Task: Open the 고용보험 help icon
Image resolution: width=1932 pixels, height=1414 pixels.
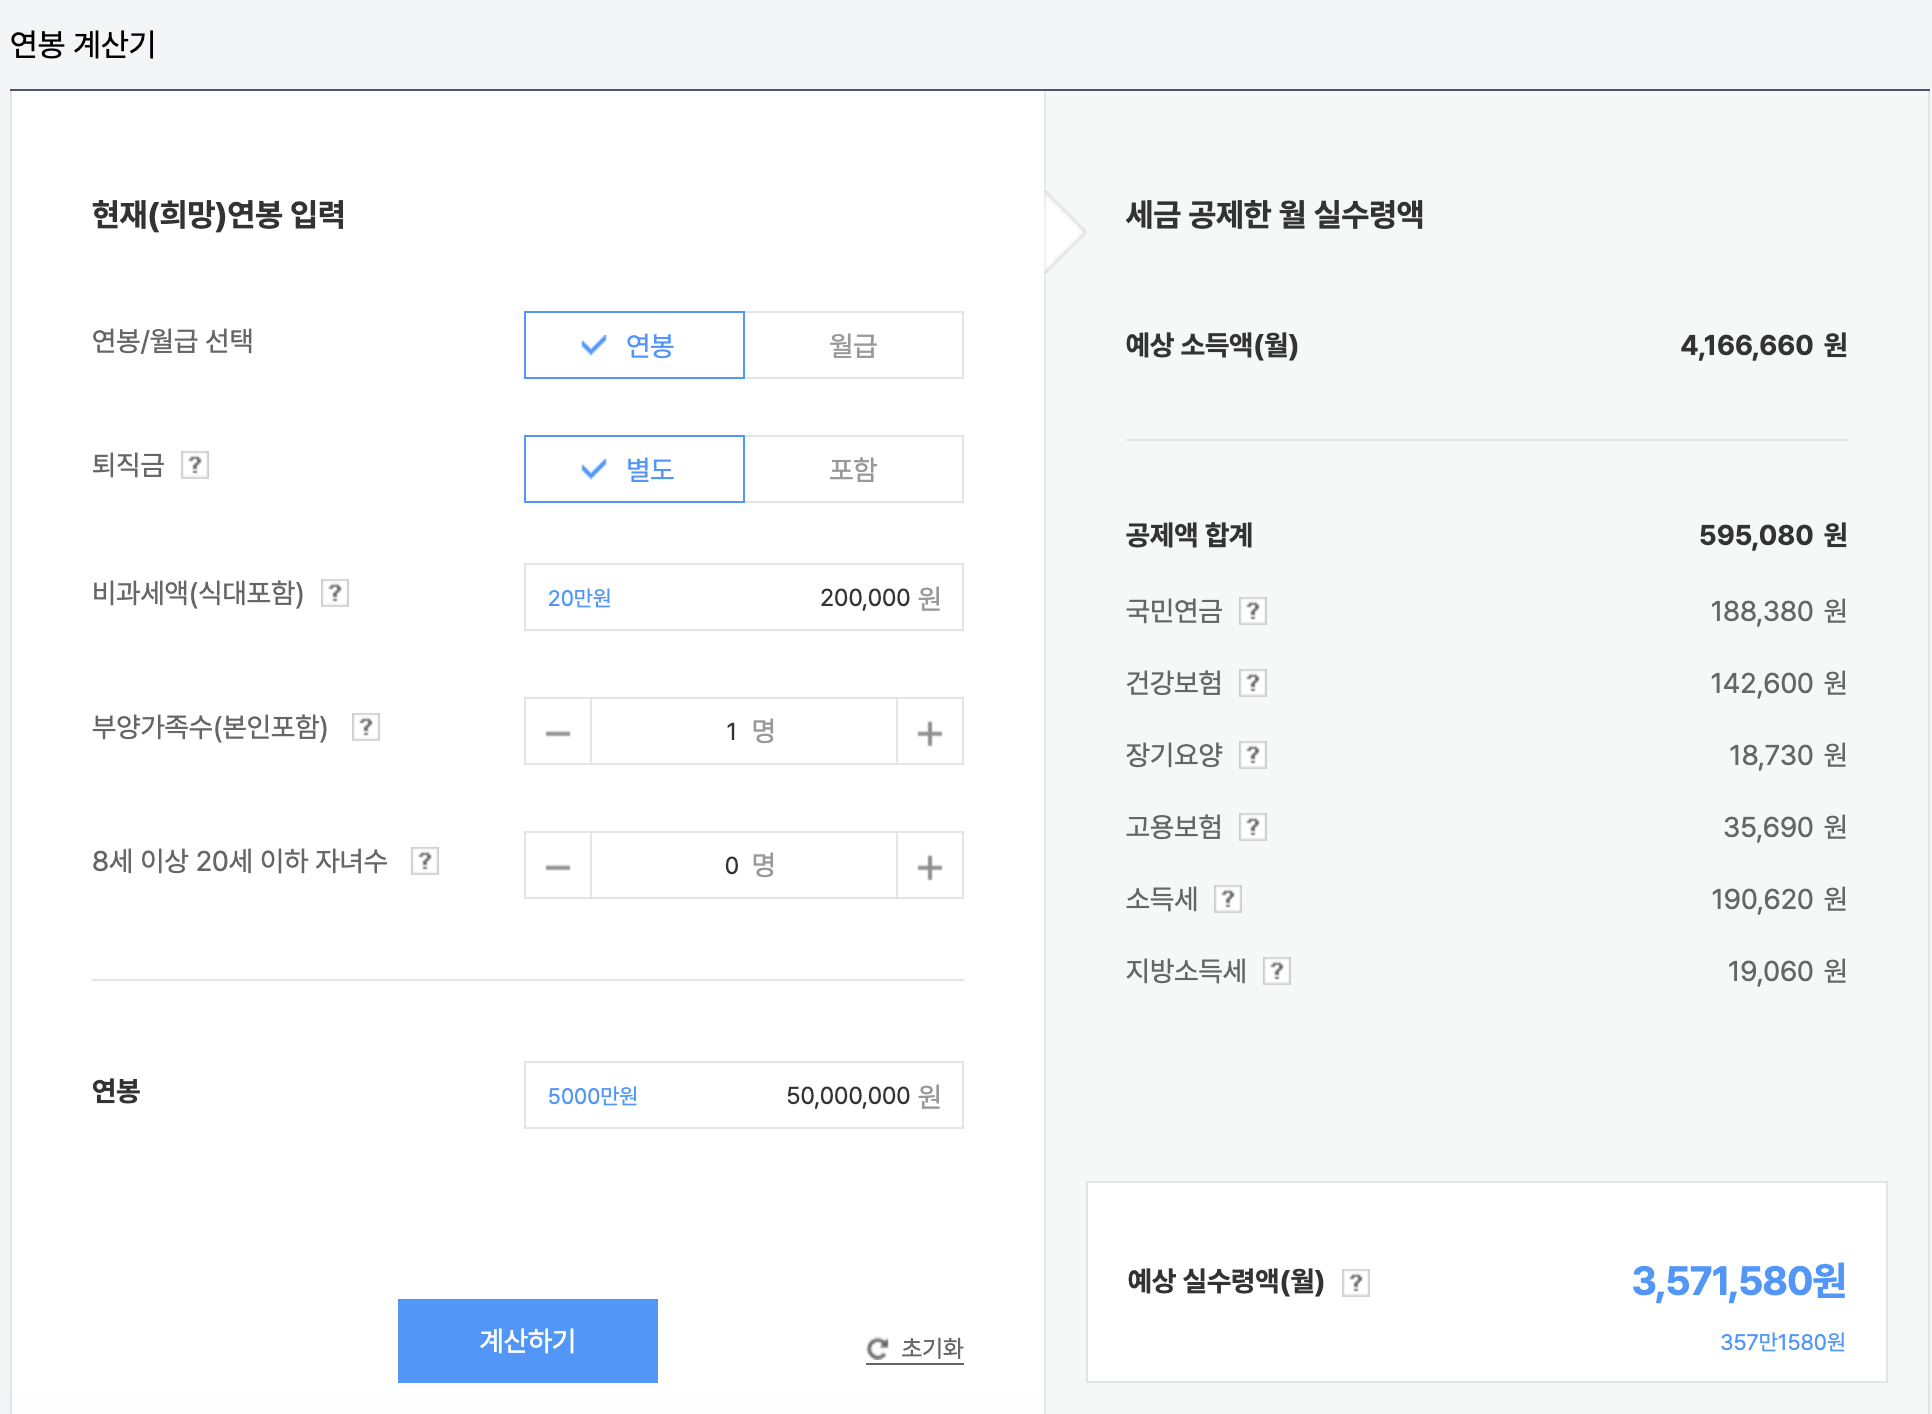Action: click(1253, 827)
